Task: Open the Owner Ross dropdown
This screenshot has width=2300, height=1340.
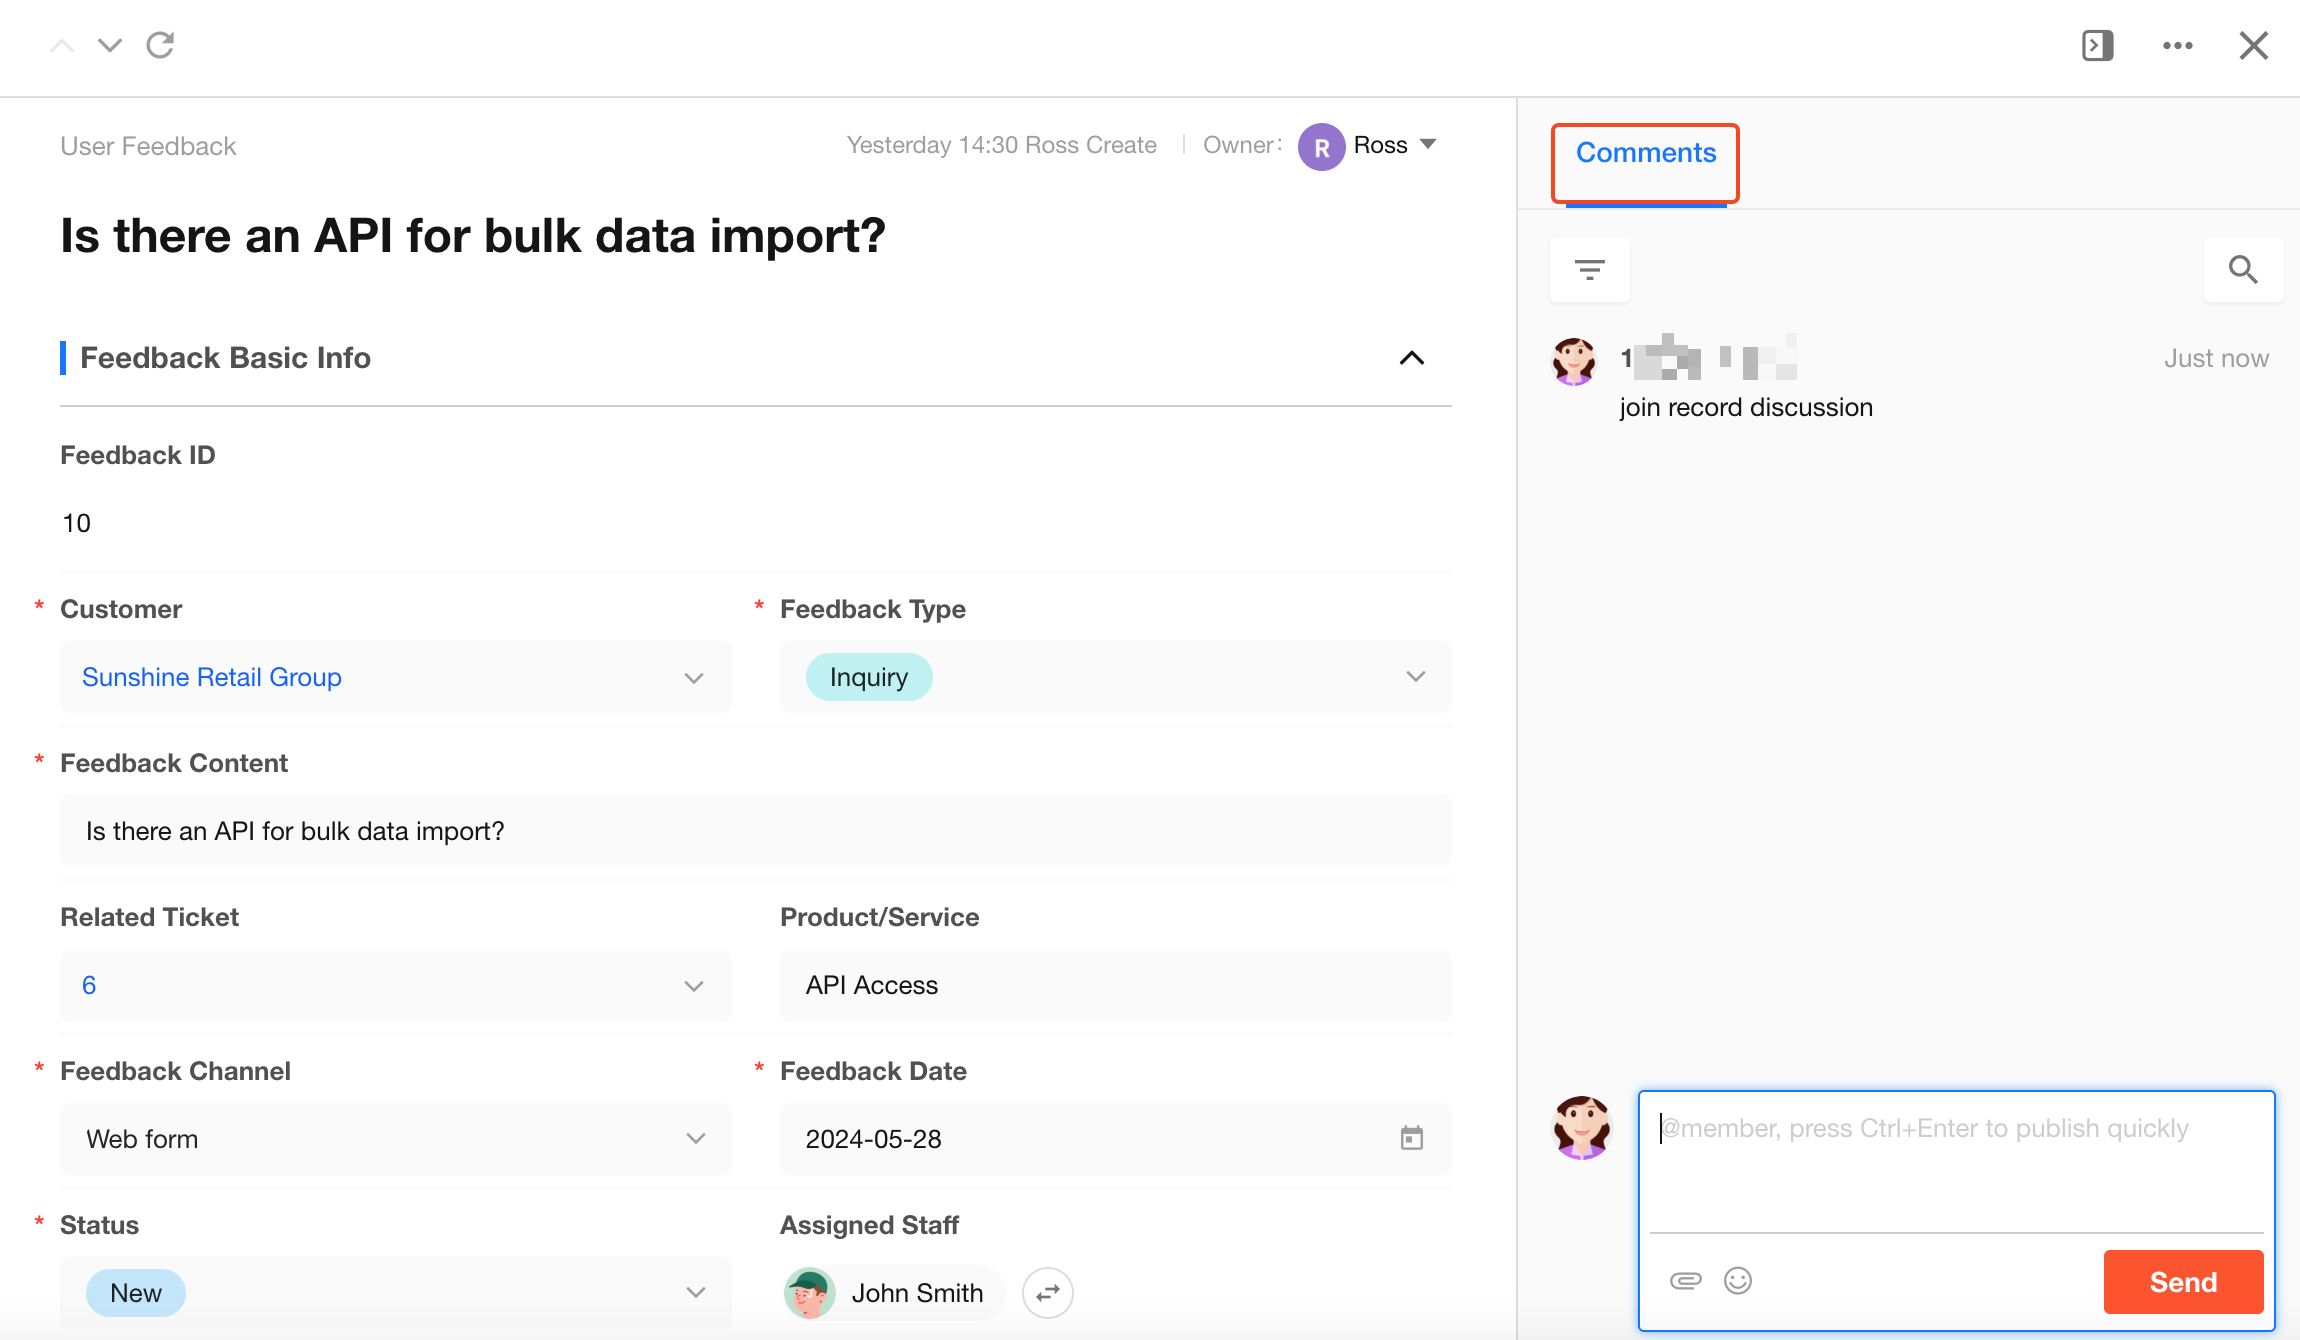Action: click(1428, 144)
